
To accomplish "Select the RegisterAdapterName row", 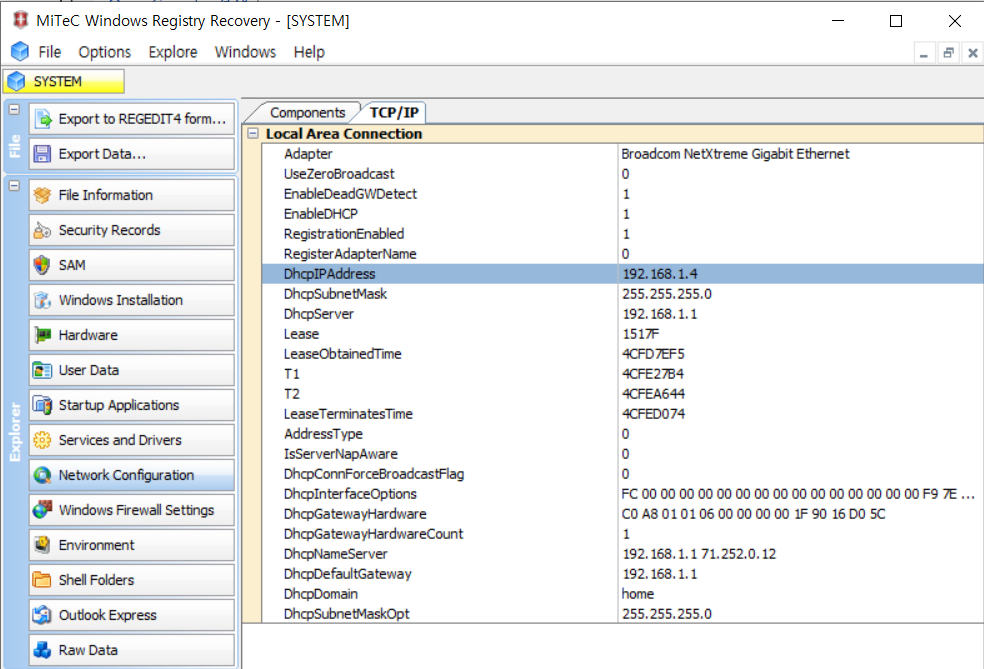I will pos(623,254).
